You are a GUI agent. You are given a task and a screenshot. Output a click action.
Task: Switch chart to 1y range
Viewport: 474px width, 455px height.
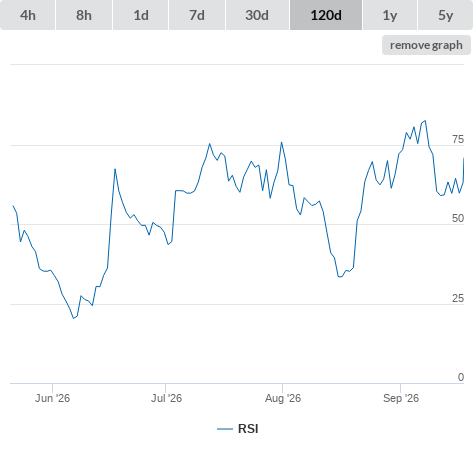[x=390, y=15]
